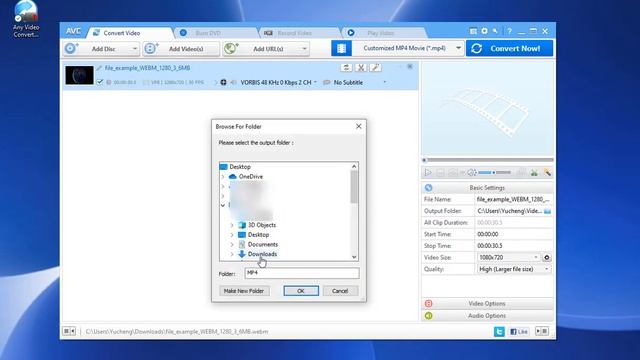Image resolution: width=640 pixels, height=360 pixels.
Task: Click the Add Disc icon
Action: pyautogui.click(x=71, y=49)
